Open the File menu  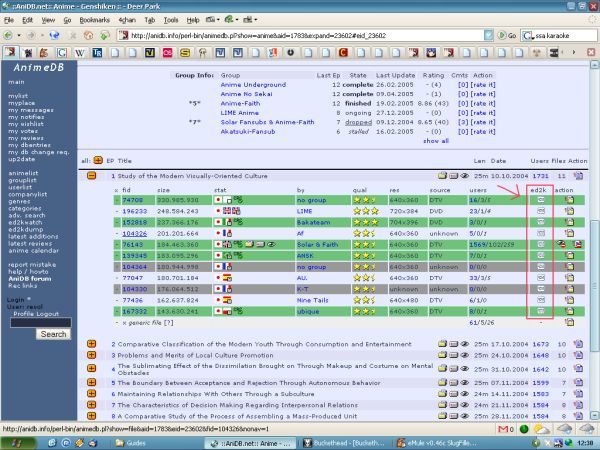(x=9, y=20)
